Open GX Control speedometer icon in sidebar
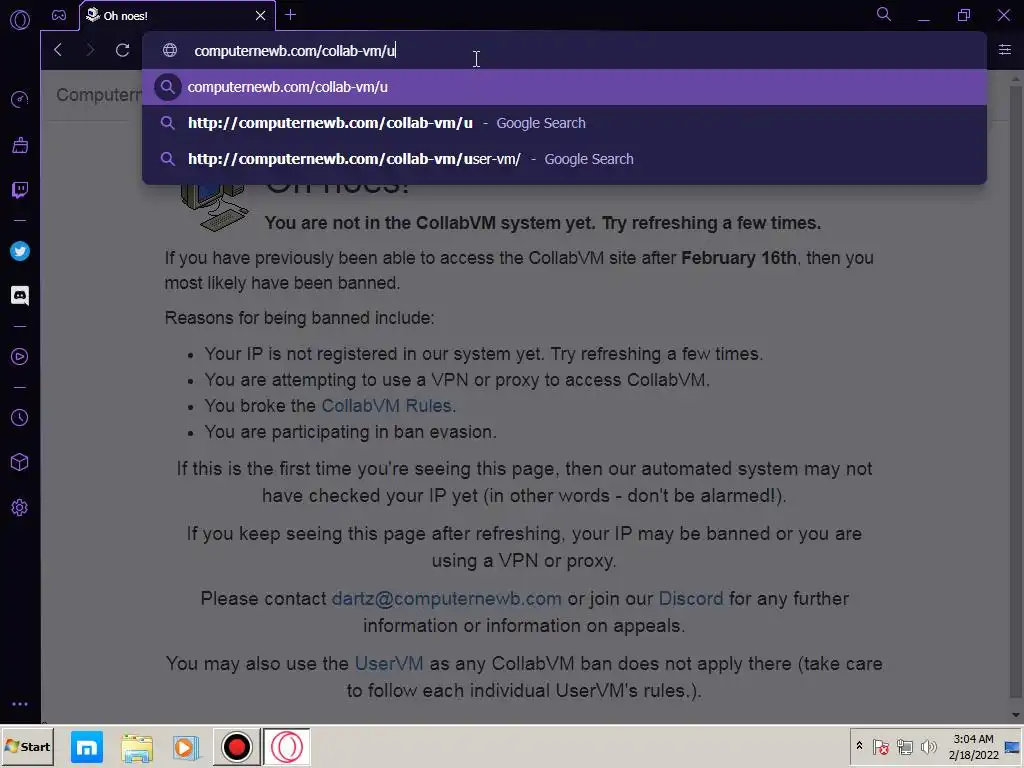The height and width of the screenshot is (768, 1024). click(x=20, y=99)
